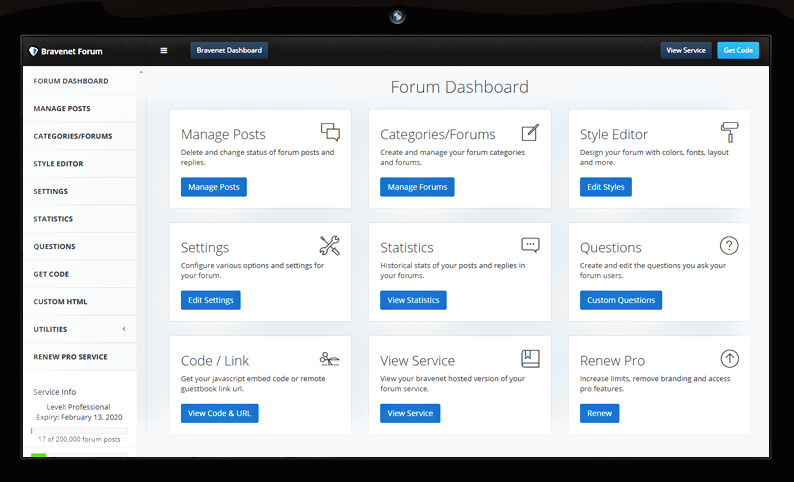
Task: Click the speech bubbles icon in Manage Posts
Action: (x=330, y=133)
